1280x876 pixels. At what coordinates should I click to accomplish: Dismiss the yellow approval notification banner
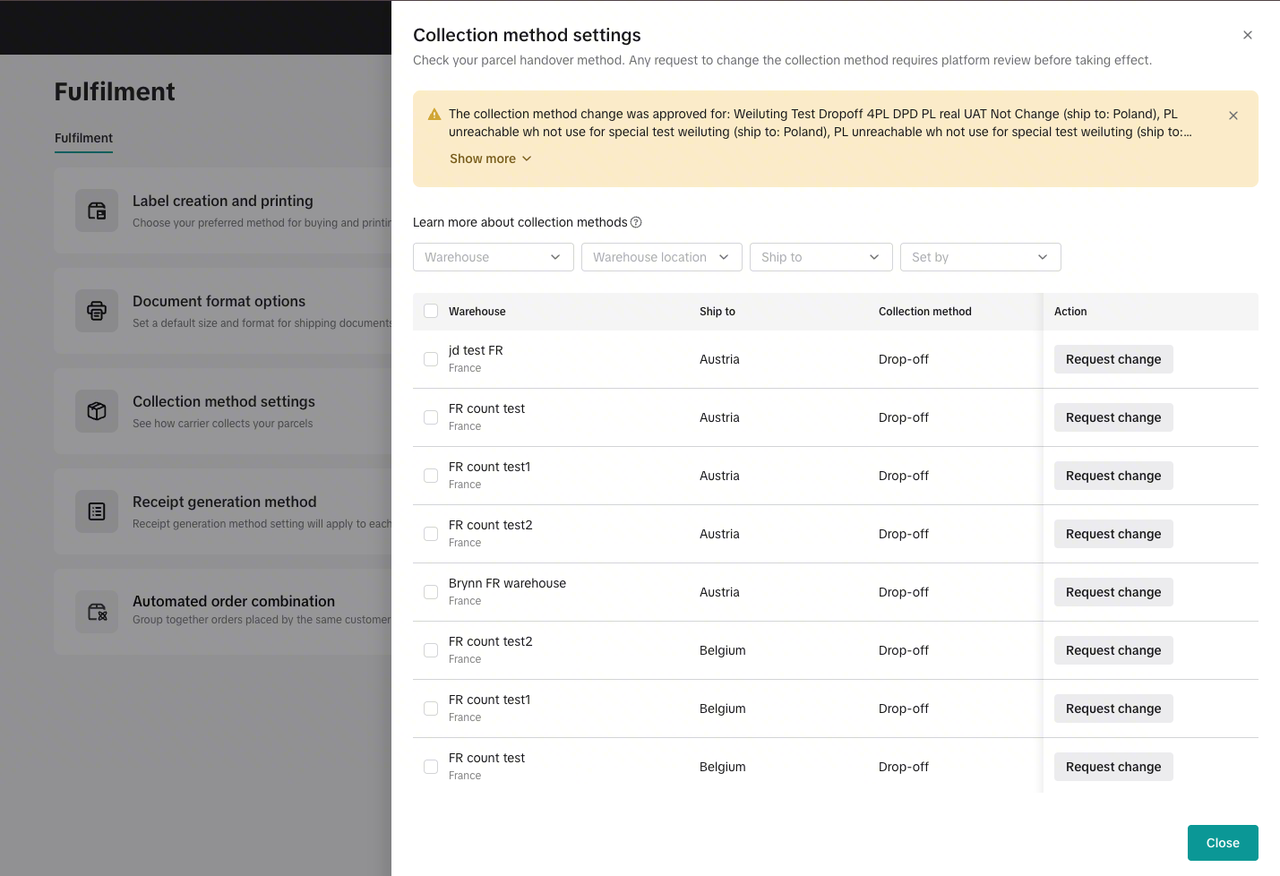(x=1233, y=115)
